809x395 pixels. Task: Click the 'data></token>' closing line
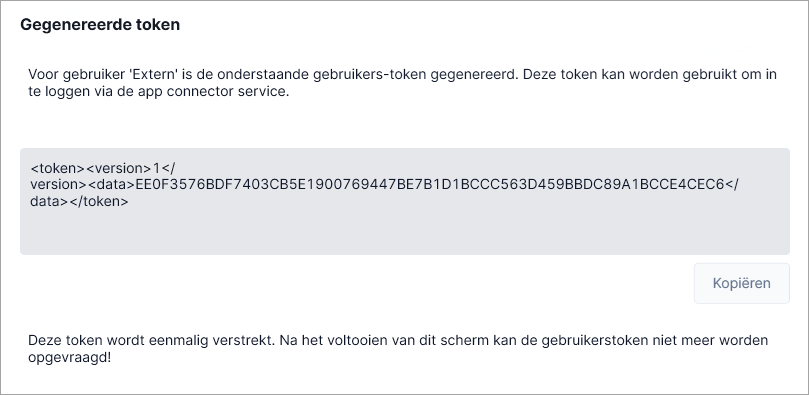(79, 202)
